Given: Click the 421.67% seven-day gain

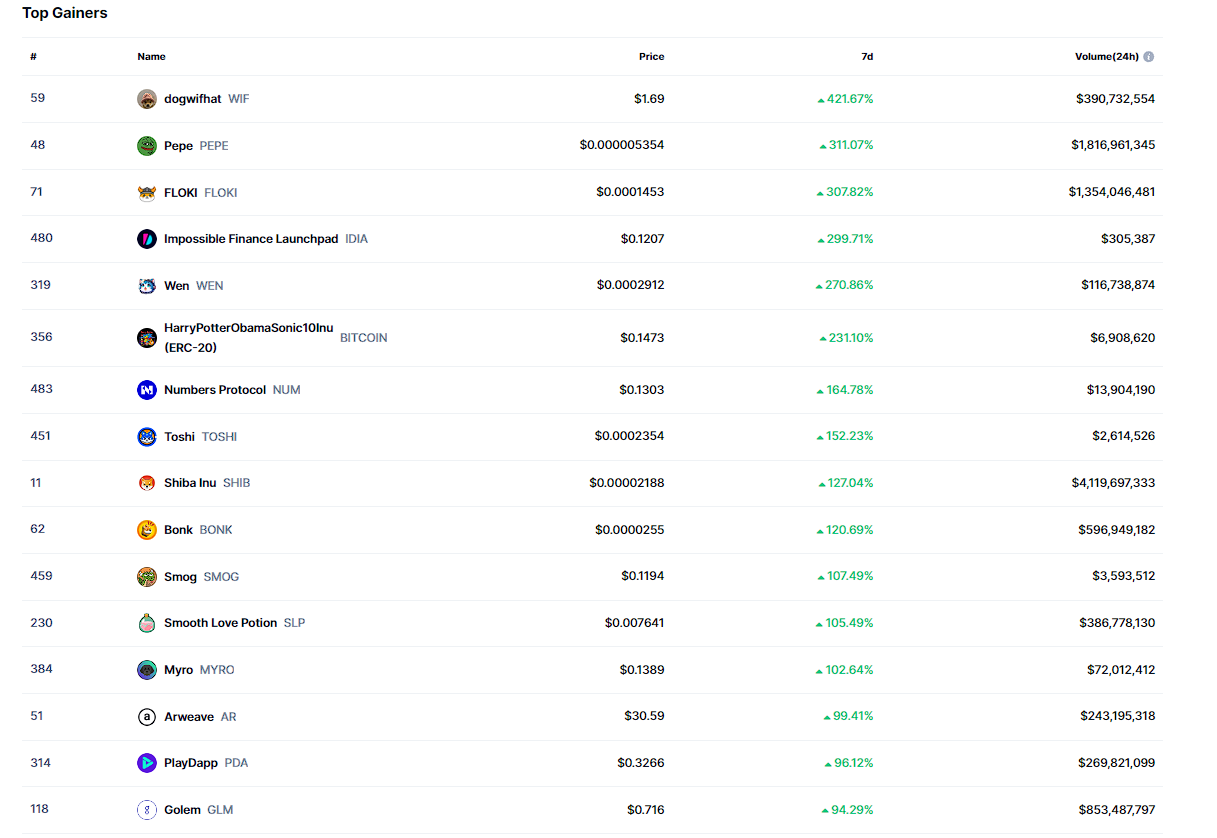Looking at the screenshot, I should [845, 99].
